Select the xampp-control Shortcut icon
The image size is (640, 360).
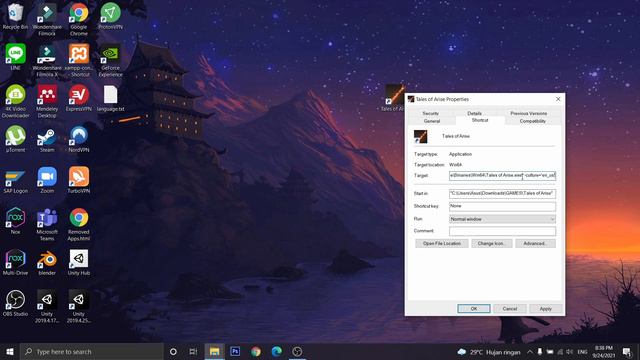tap(79, 60)
